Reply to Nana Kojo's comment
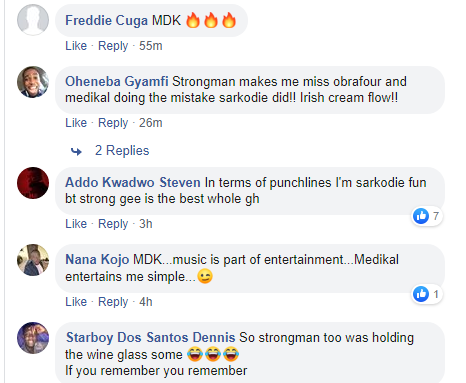Image resolution: width=466 pixels, height=383 pixels. tap(113, 302)
